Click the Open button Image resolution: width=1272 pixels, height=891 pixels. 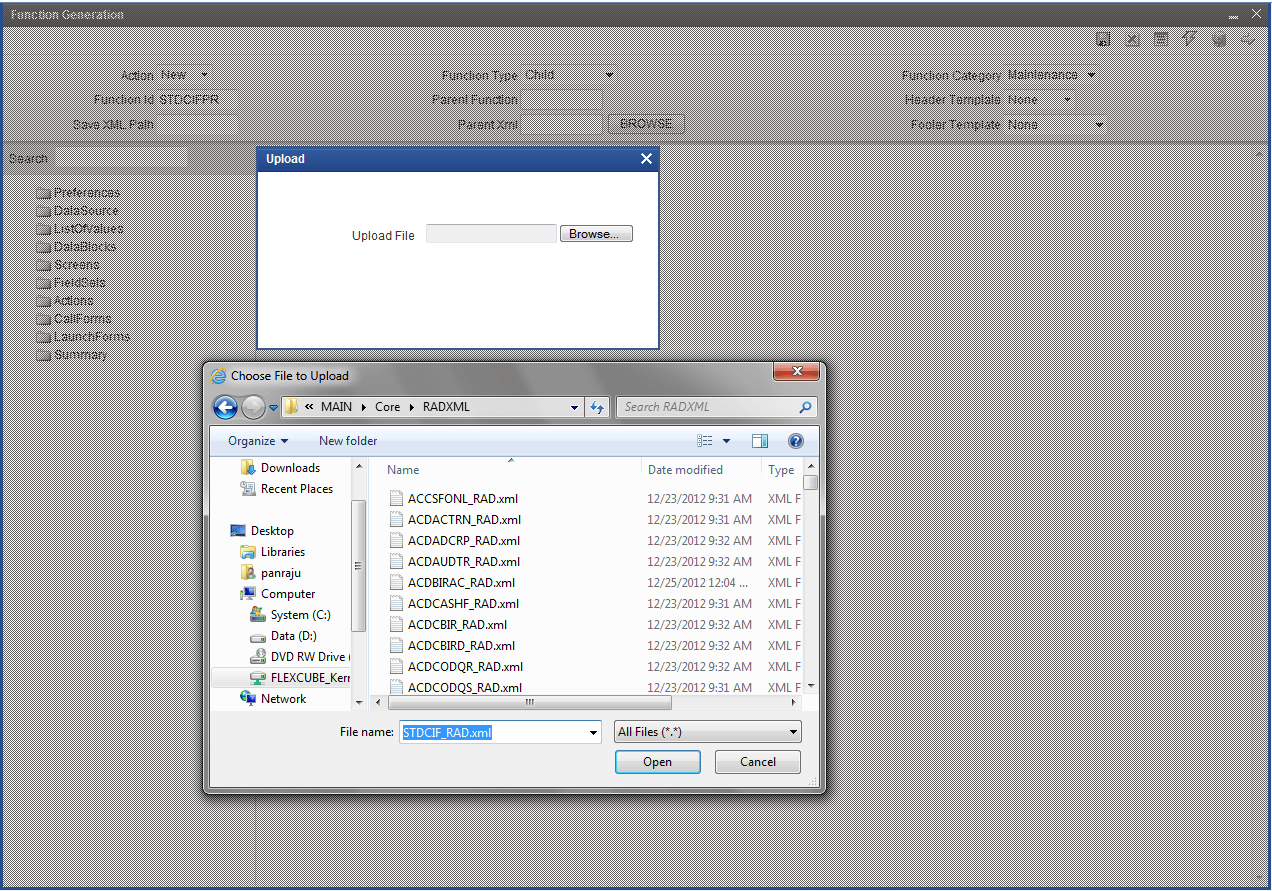(658, 762)
